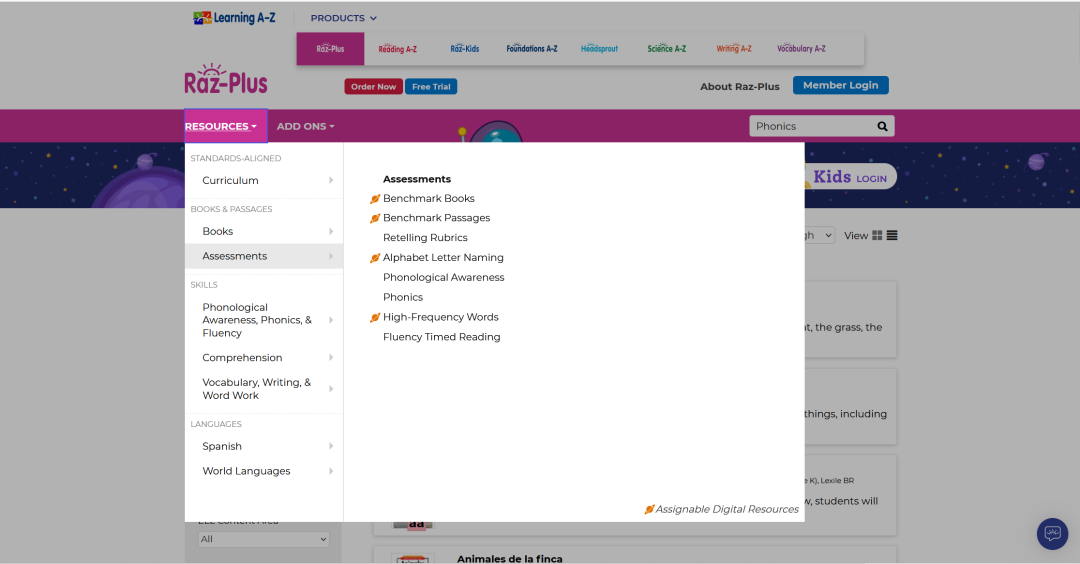Expand Phonological Awareness, Phonics, & Fluency
This screenshot has width=1080, height=564.
(264, 320)
